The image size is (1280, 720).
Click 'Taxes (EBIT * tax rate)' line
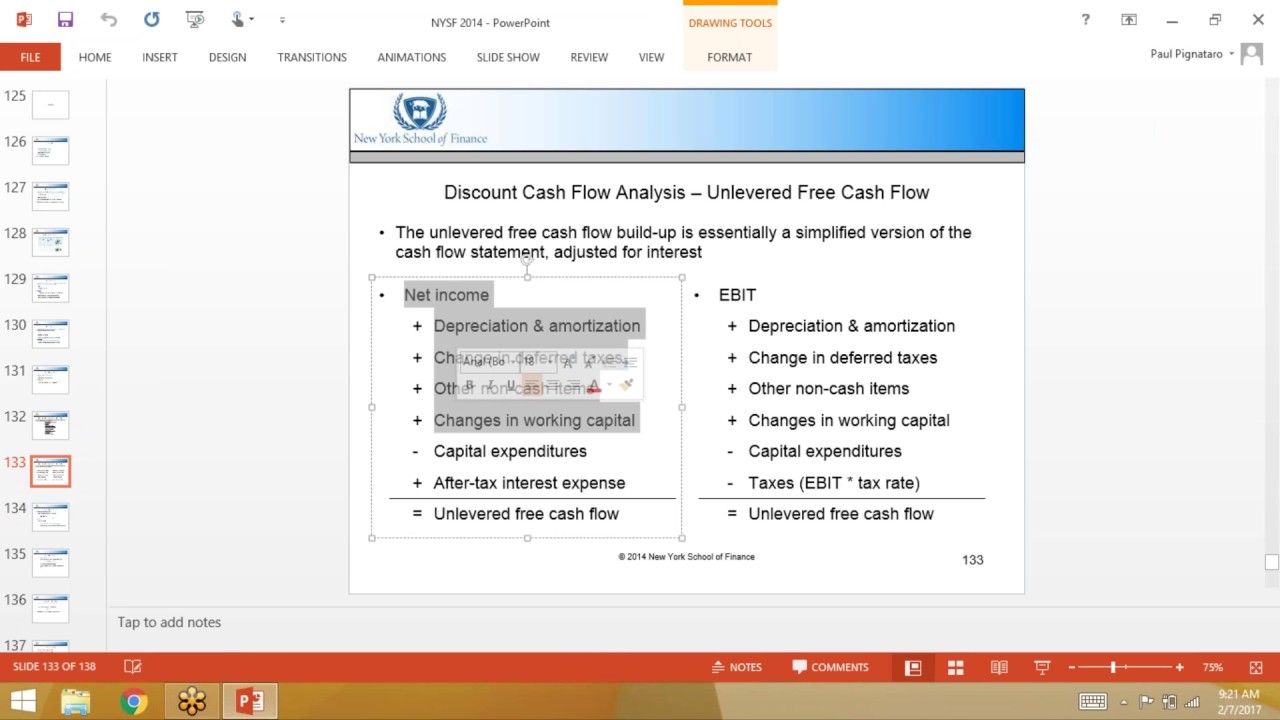(x=834, y=483)
